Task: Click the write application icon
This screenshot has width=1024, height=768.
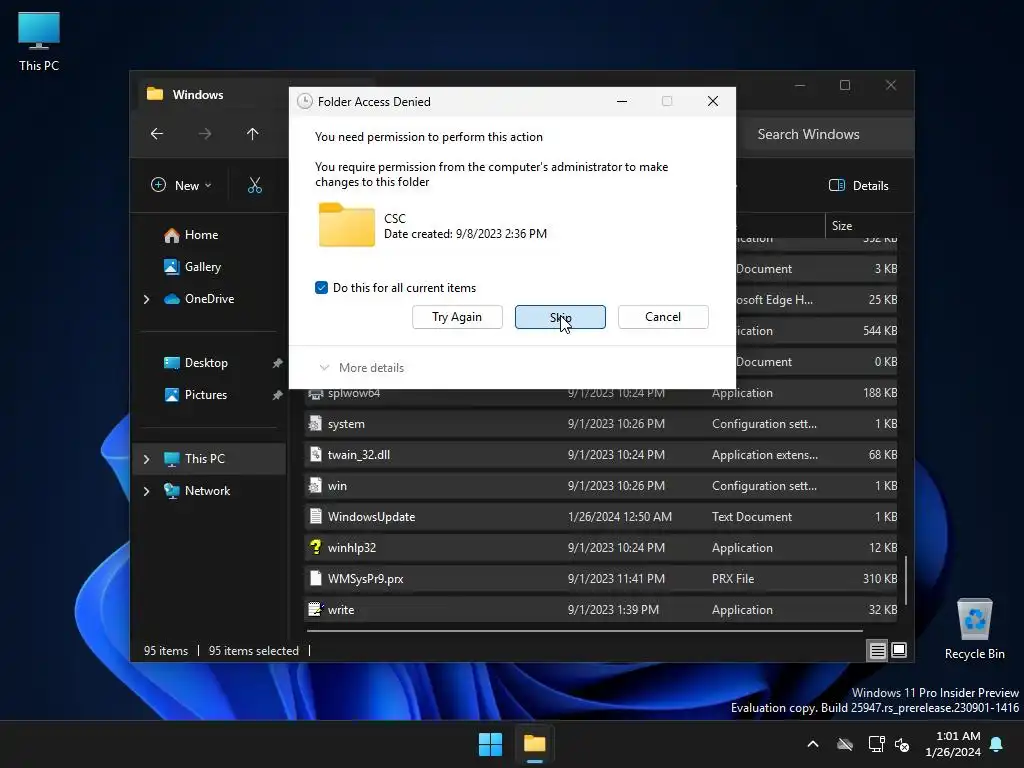Action: click(315, 609)
